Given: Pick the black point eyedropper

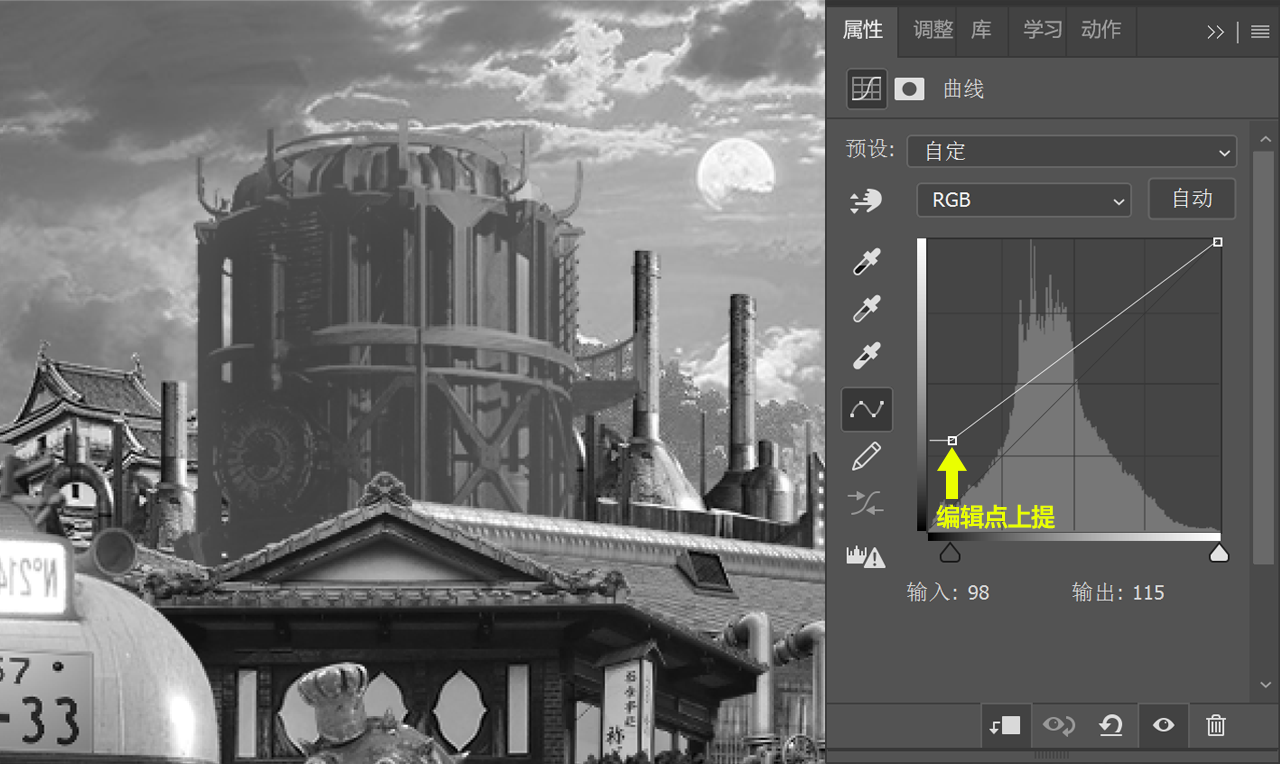Looking at the screenshot, I should 866,262.
